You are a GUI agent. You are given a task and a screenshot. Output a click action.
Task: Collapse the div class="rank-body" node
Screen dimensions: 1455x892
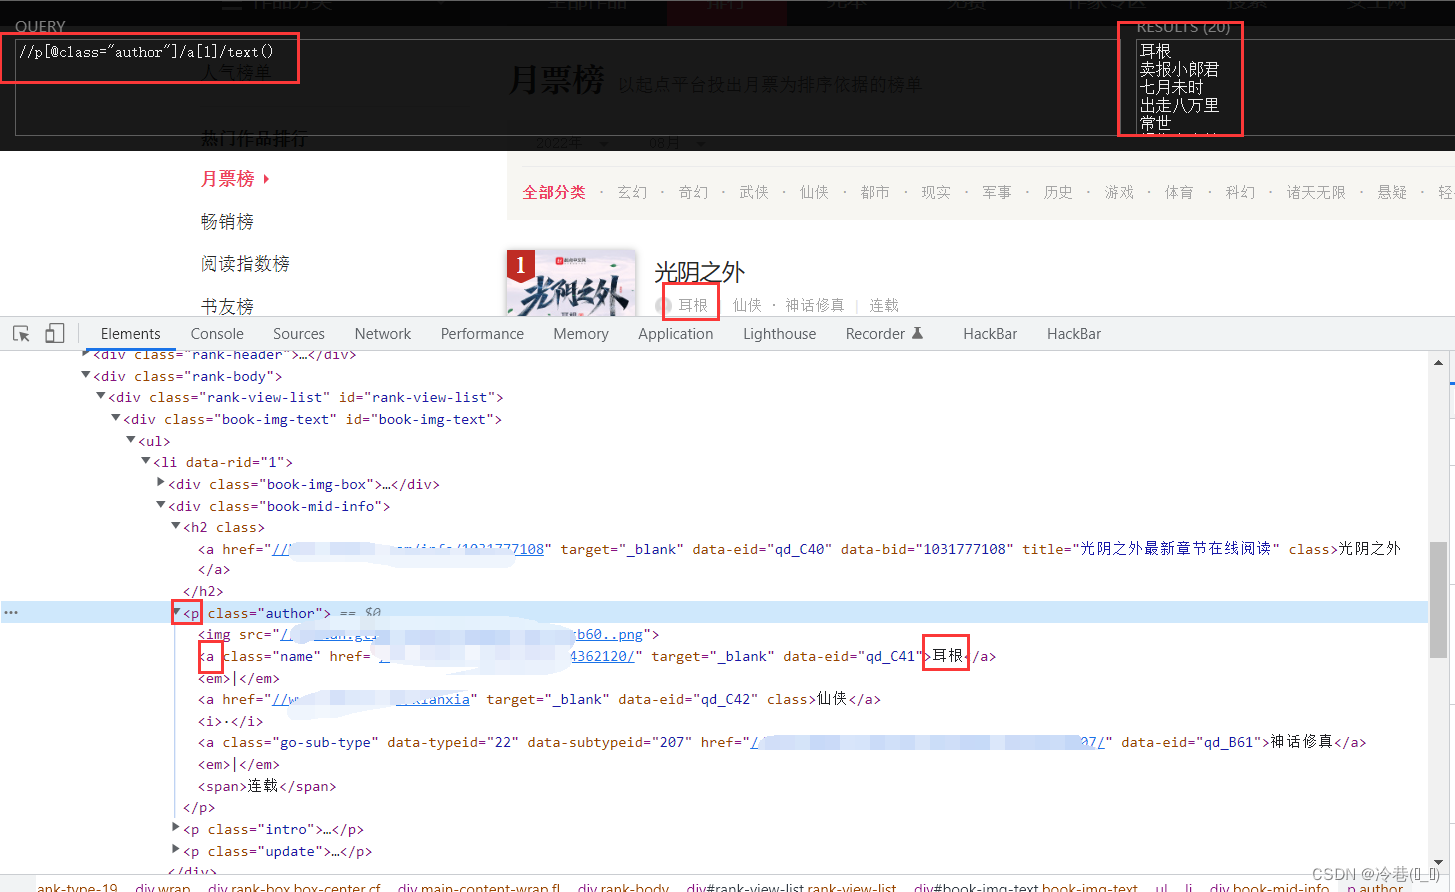coord(85,375)
